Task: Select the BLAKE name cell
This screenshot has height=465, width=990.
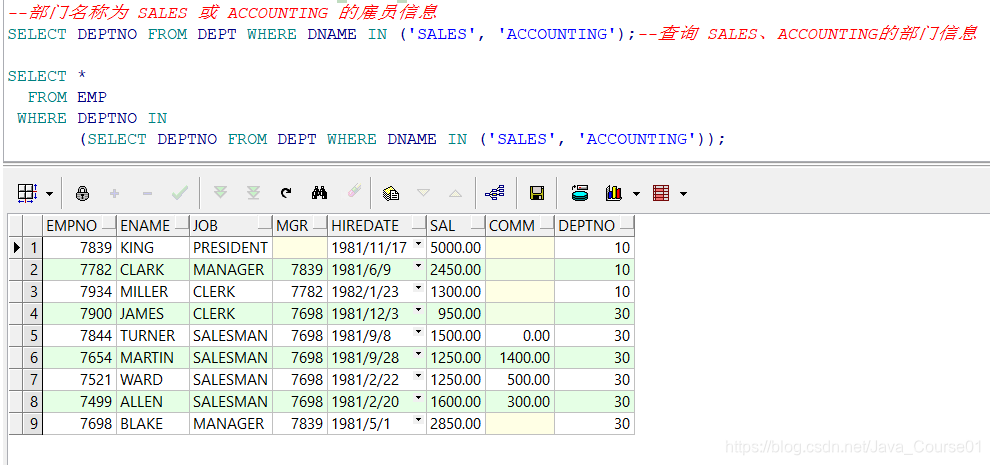Action: 153,423
